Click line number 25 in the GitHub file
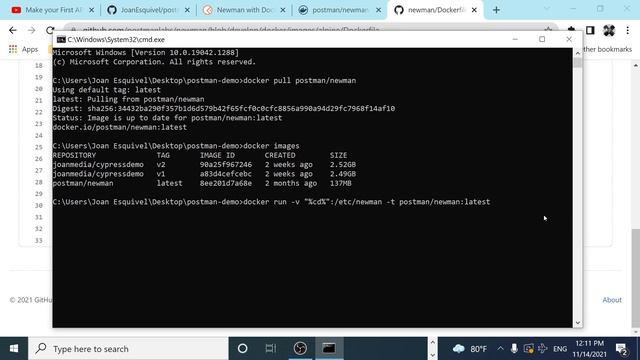The width and height of the screenshot is (640, 360). point(39,147)
